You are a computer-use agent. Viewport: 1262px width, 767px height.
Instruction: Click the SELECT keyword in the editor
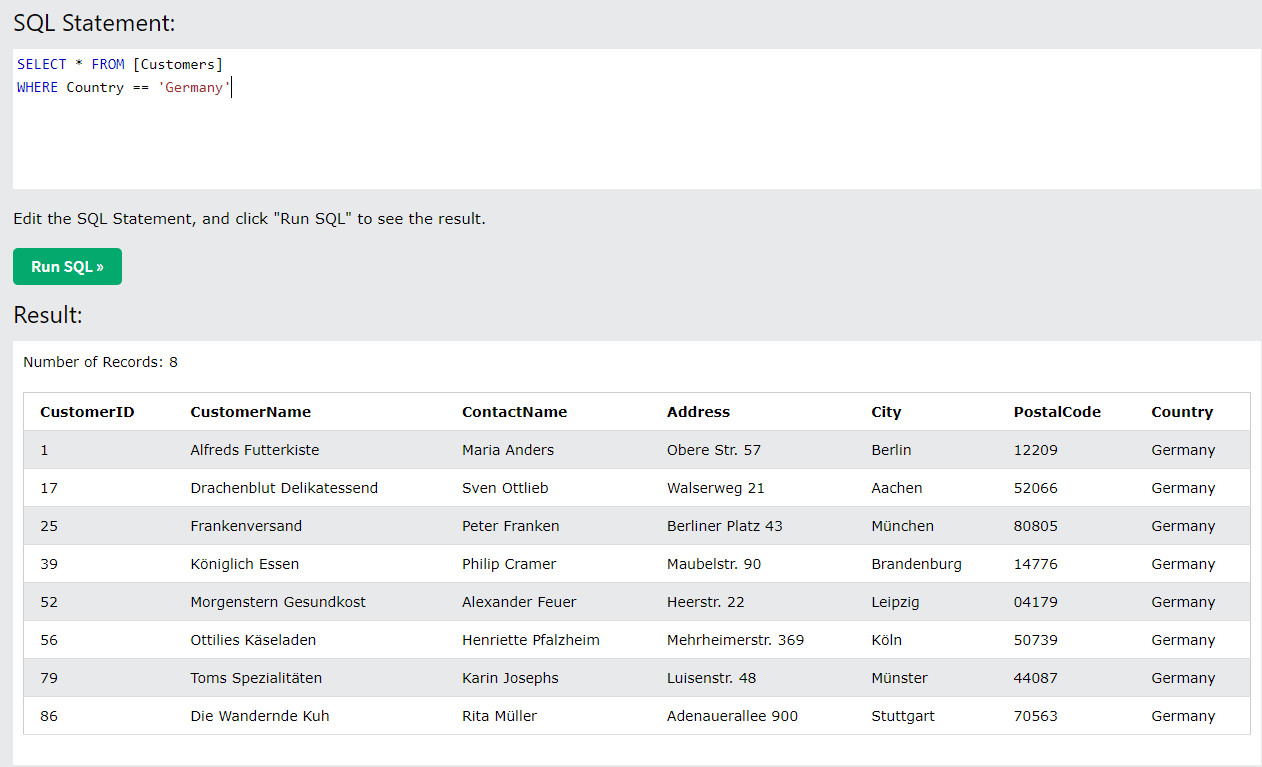click(42, 64)
